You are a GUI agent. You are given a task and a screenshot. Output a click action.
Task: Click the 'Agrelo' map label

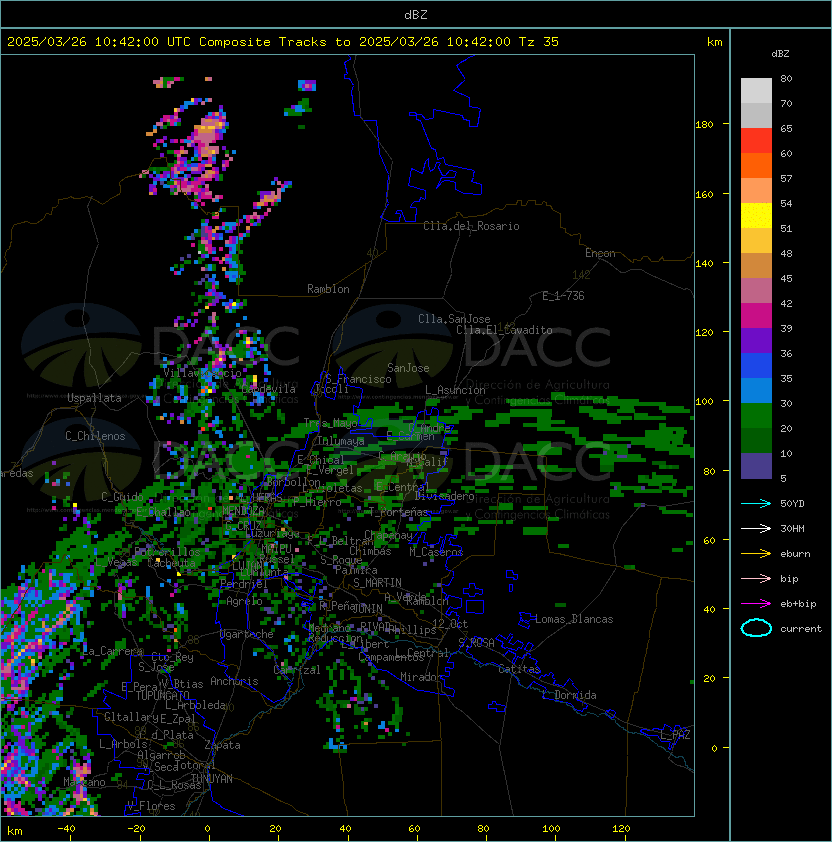coord(244,601)
